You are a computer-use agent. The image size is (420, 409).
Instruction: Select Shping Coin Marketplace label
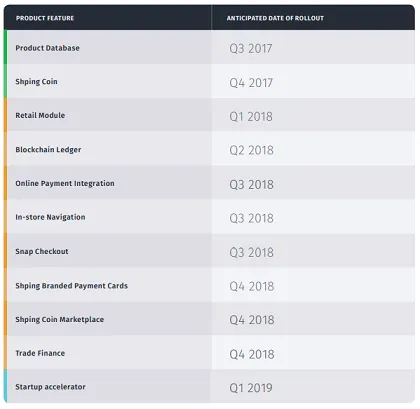tap(60, 319)
